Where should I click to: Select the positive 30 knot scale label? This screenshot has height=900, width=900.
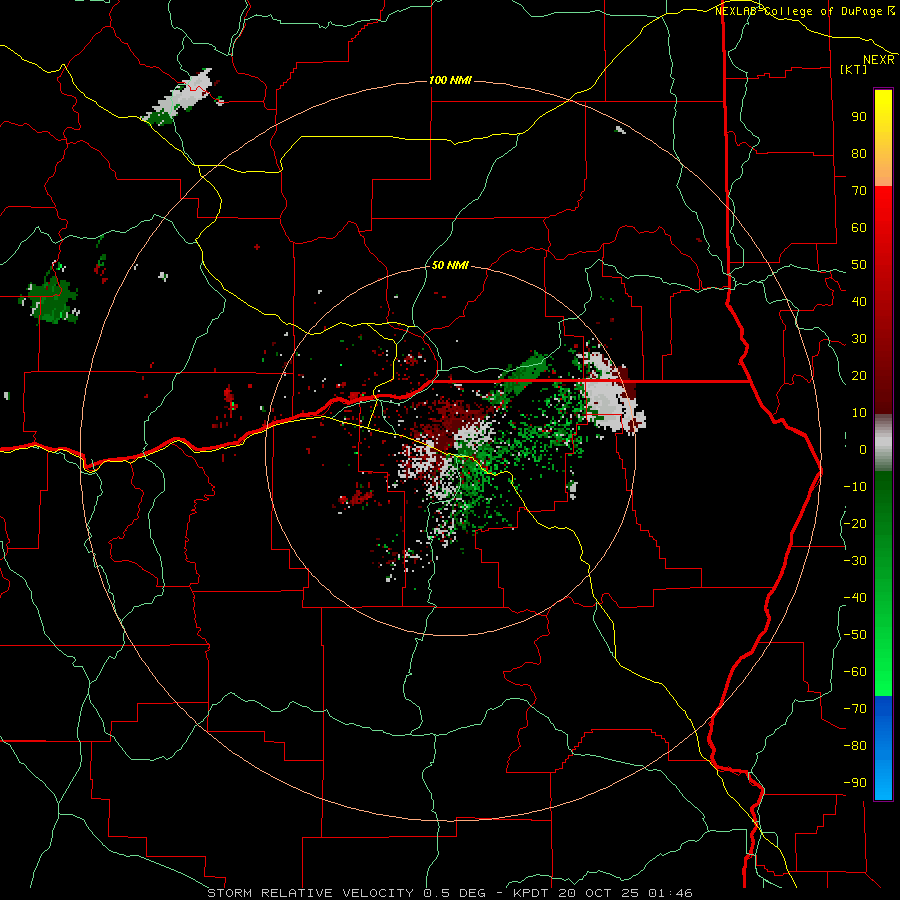pos(859,339)
